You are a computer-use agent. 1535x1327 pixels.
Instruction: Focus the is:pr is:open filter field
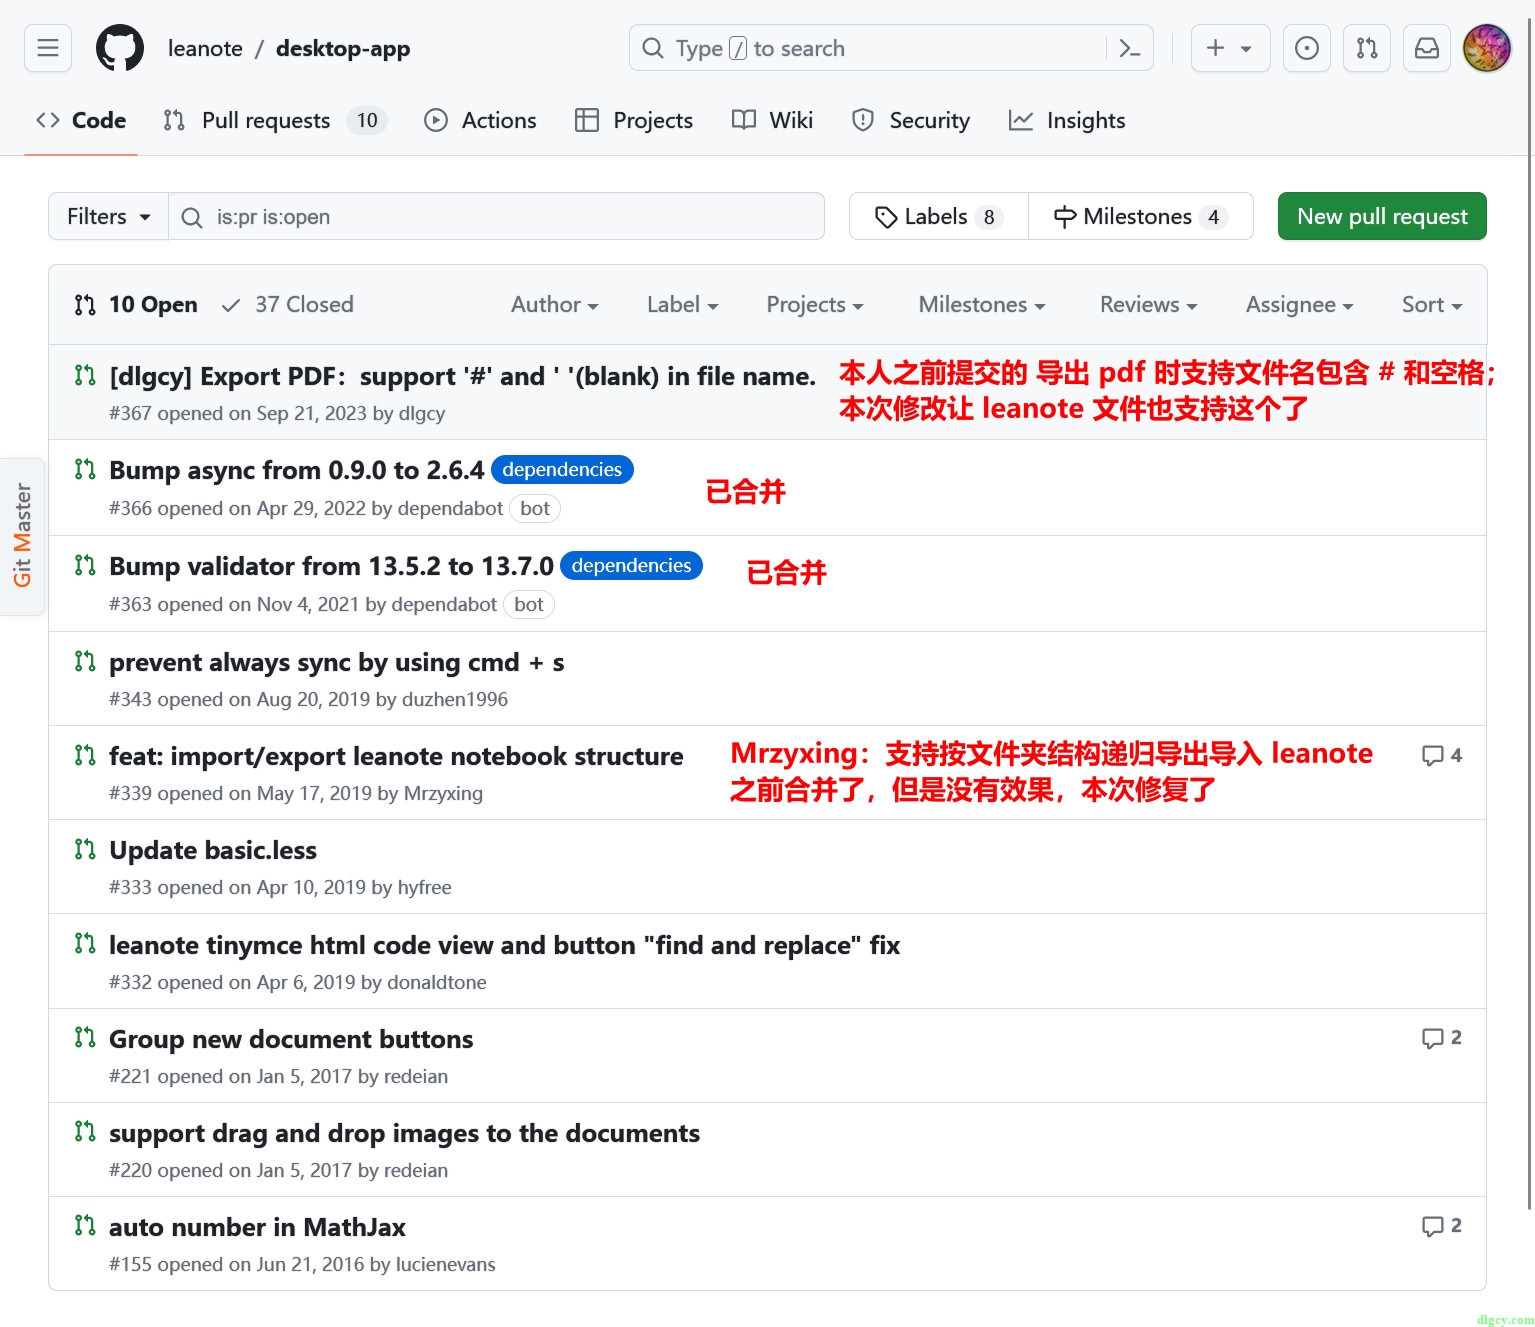click(x=496, y=216)
